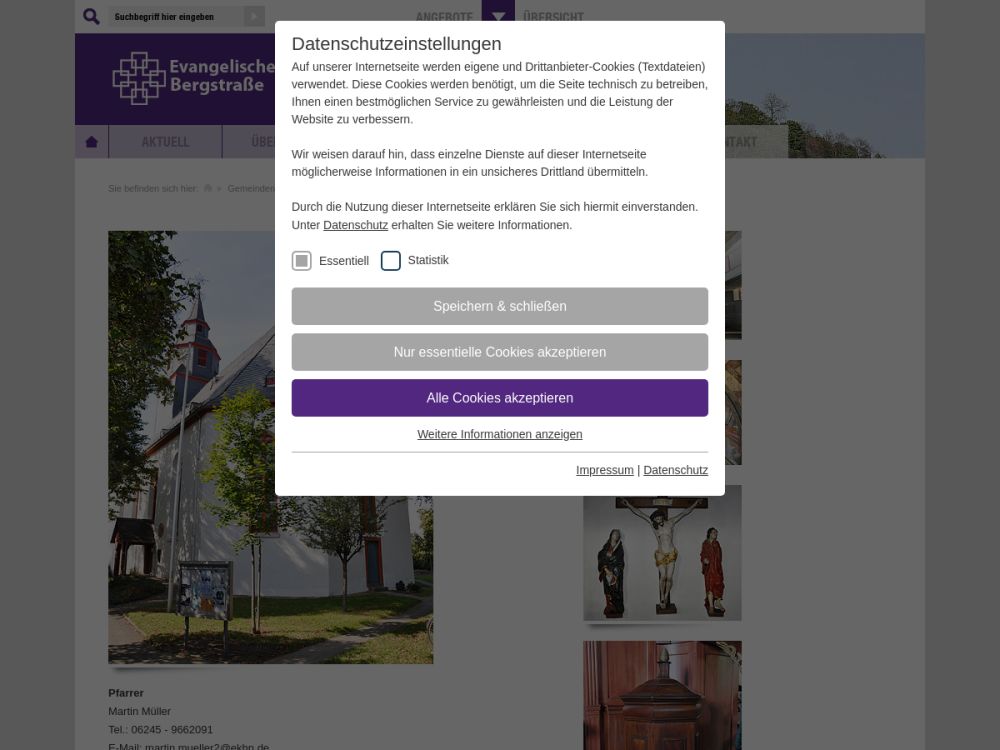Open the crucifix statues thumbnail
The height and width of the screenshot is (750, 1000).
[x=662, y=553]
